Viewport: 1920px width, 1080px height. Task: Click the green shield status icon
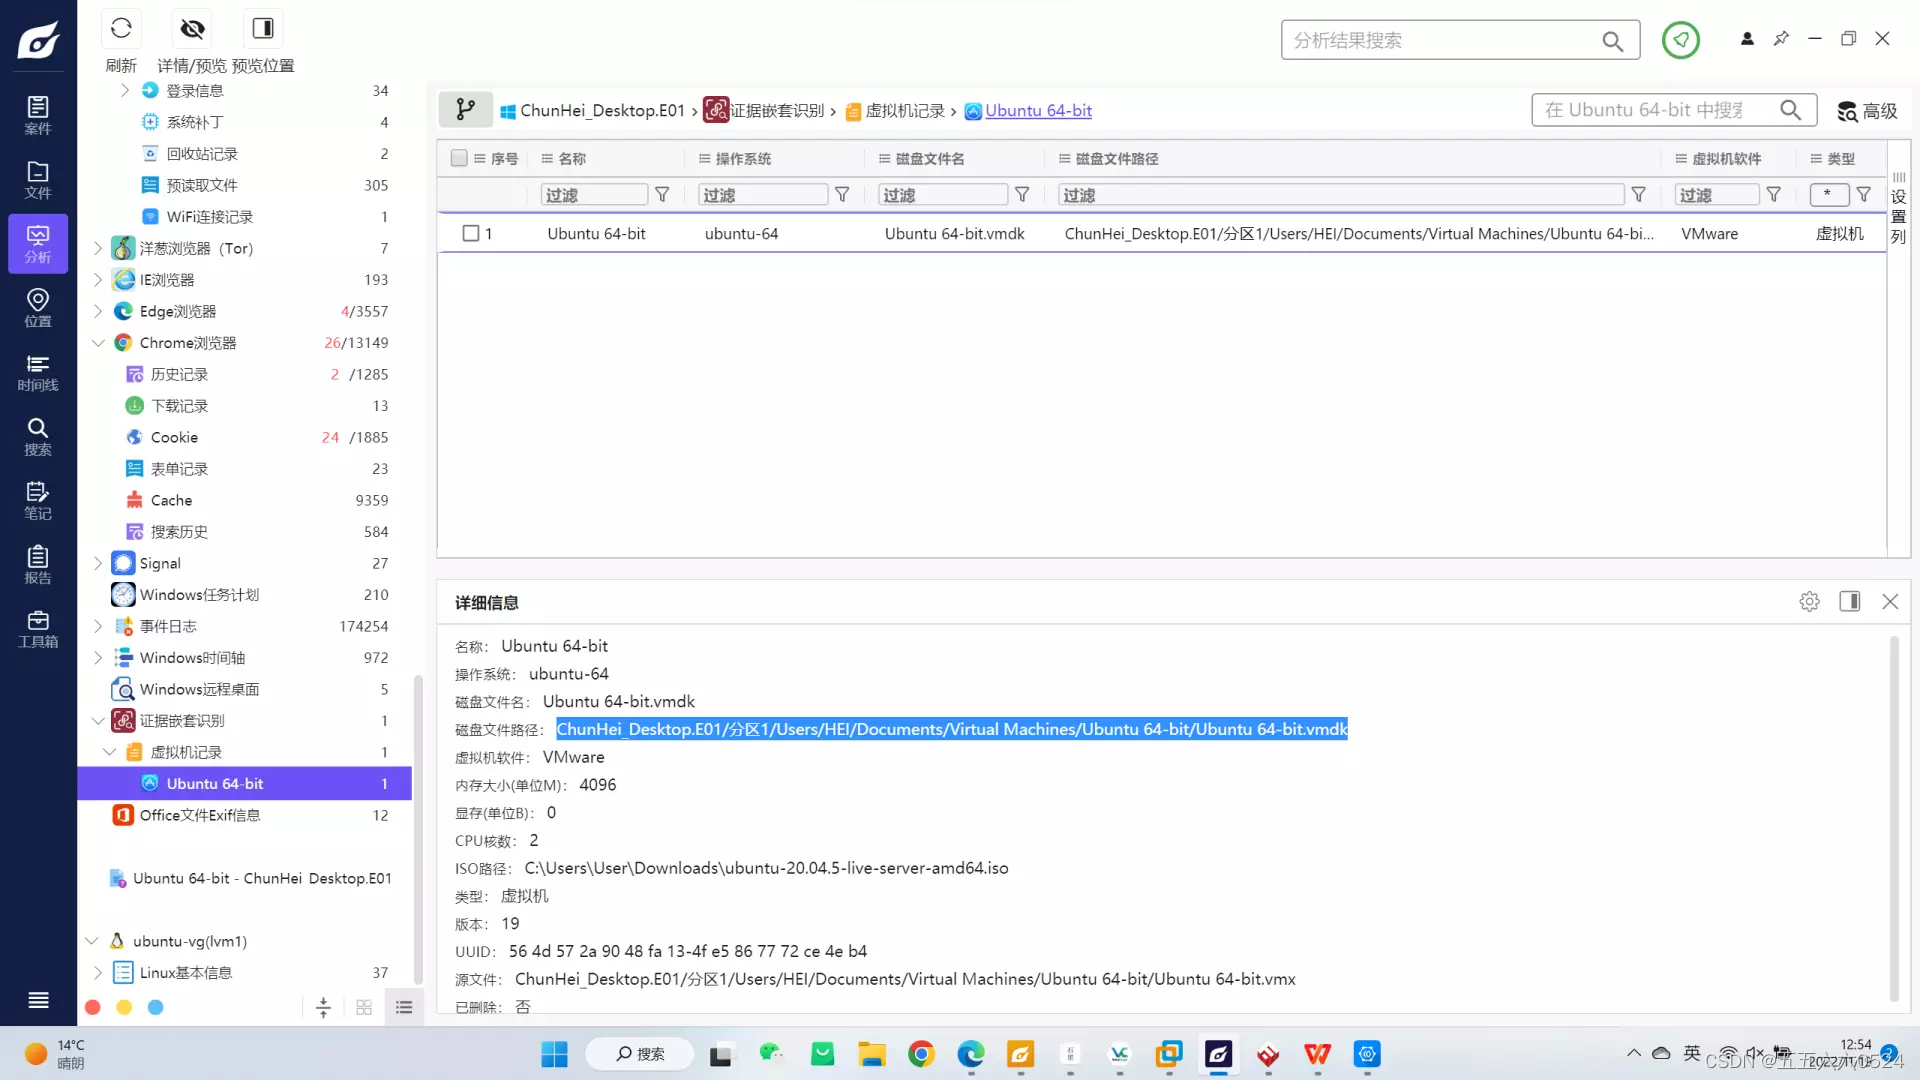(x=1680, y=40)
